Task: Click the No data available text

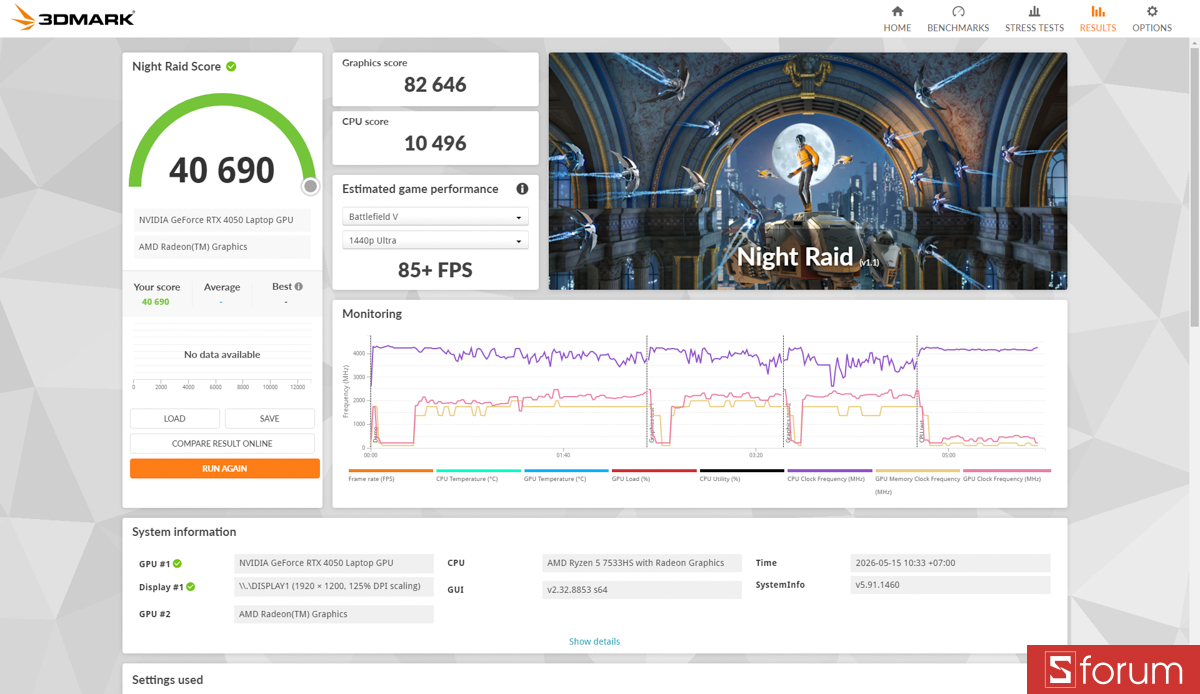Action: [222, 355]
